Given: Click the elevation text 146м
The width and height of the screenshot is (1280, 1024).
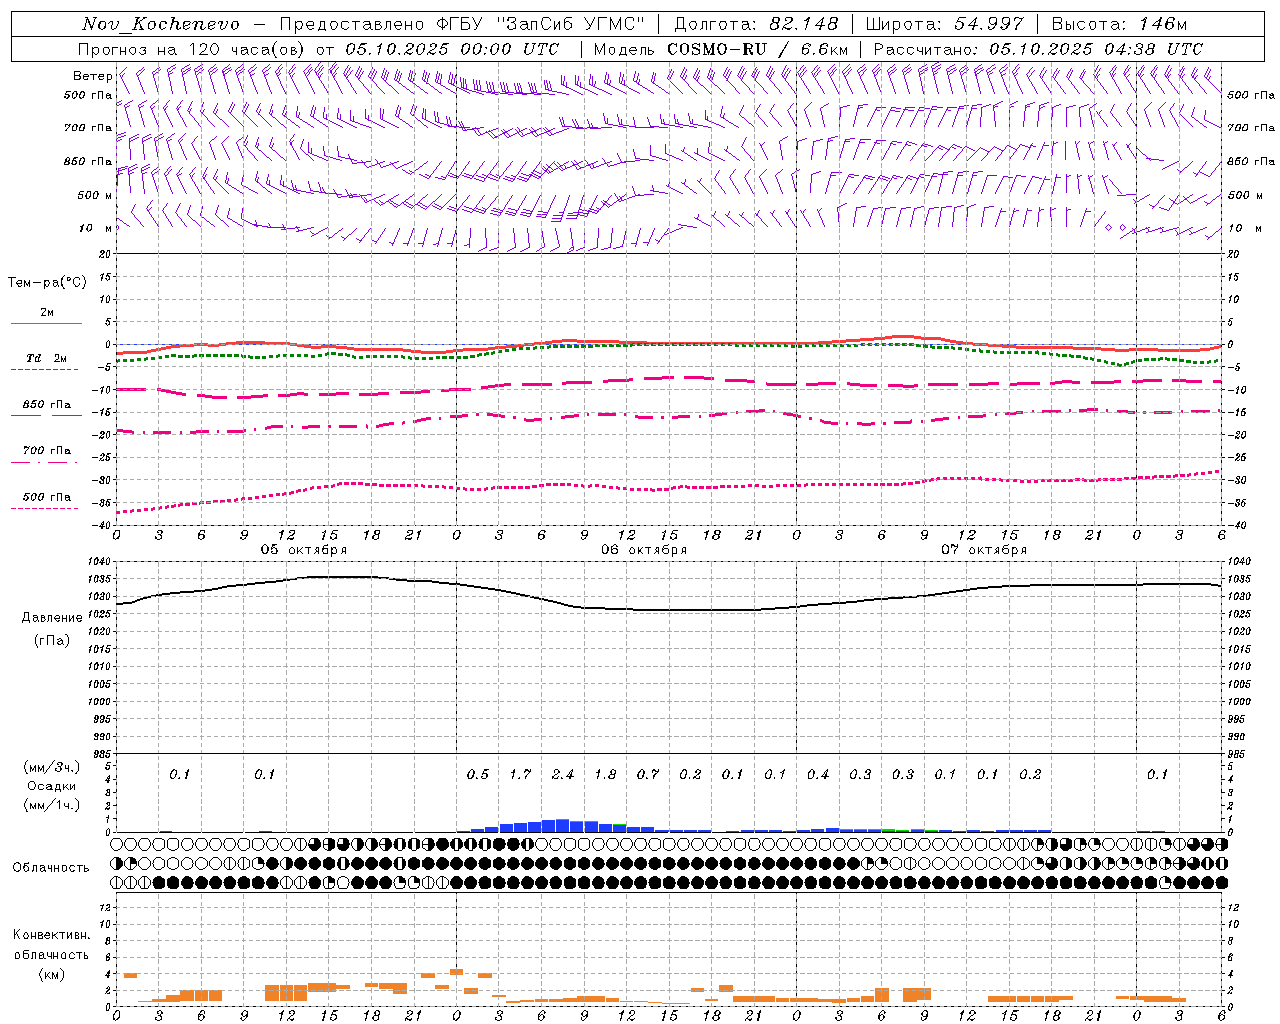Looking at the screenshot, I should point(1163,24).
